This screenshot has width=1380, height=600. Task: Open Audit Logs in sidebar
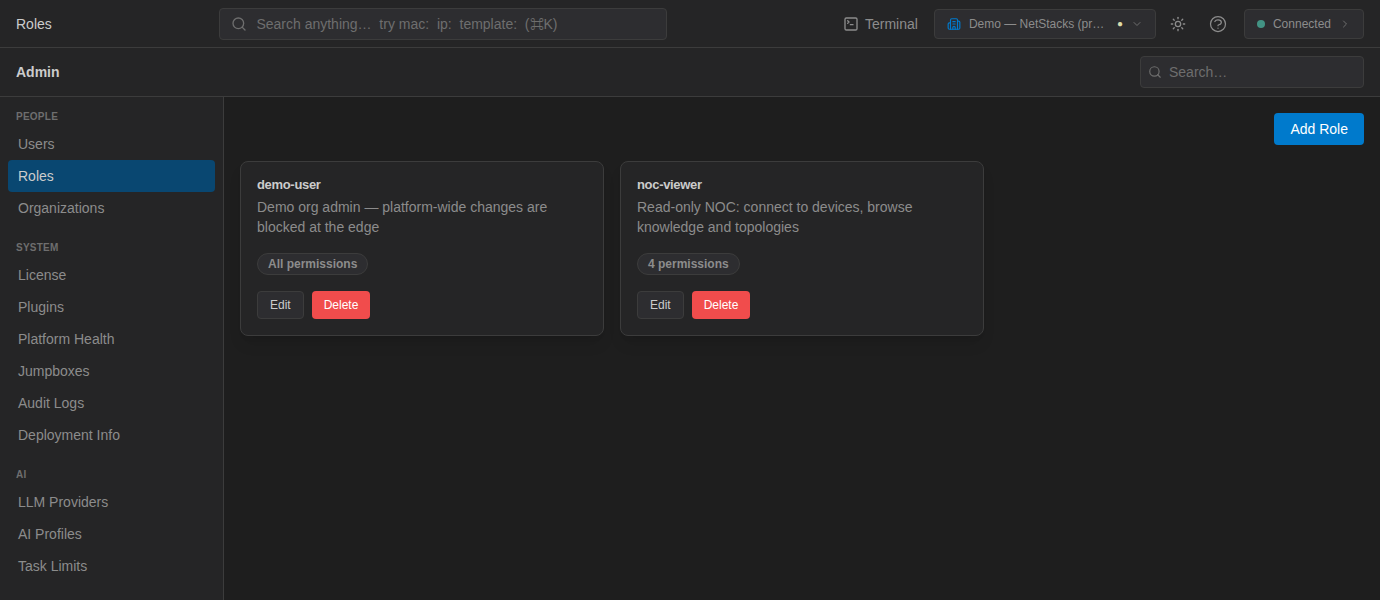tap(111, 403)
